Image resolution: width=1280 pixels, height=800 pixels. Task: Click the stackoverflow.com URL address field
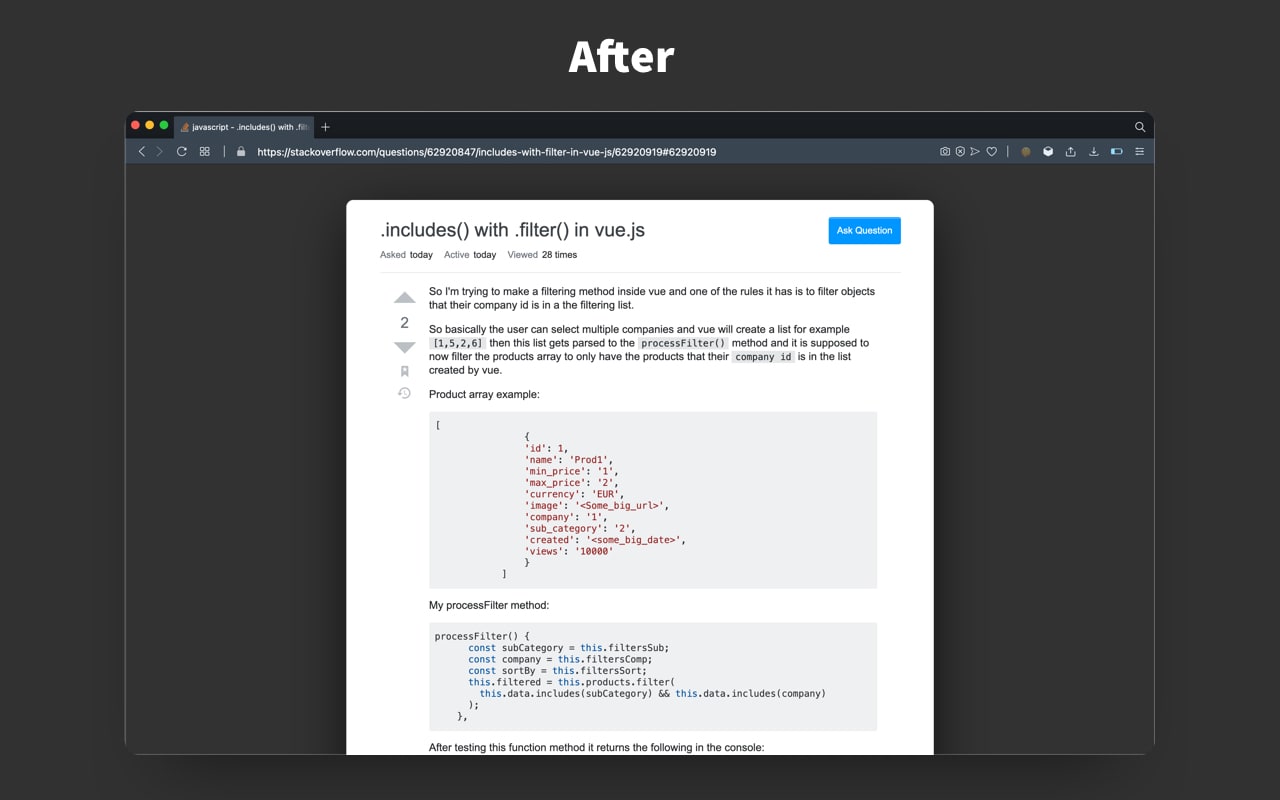click(486, 152)
